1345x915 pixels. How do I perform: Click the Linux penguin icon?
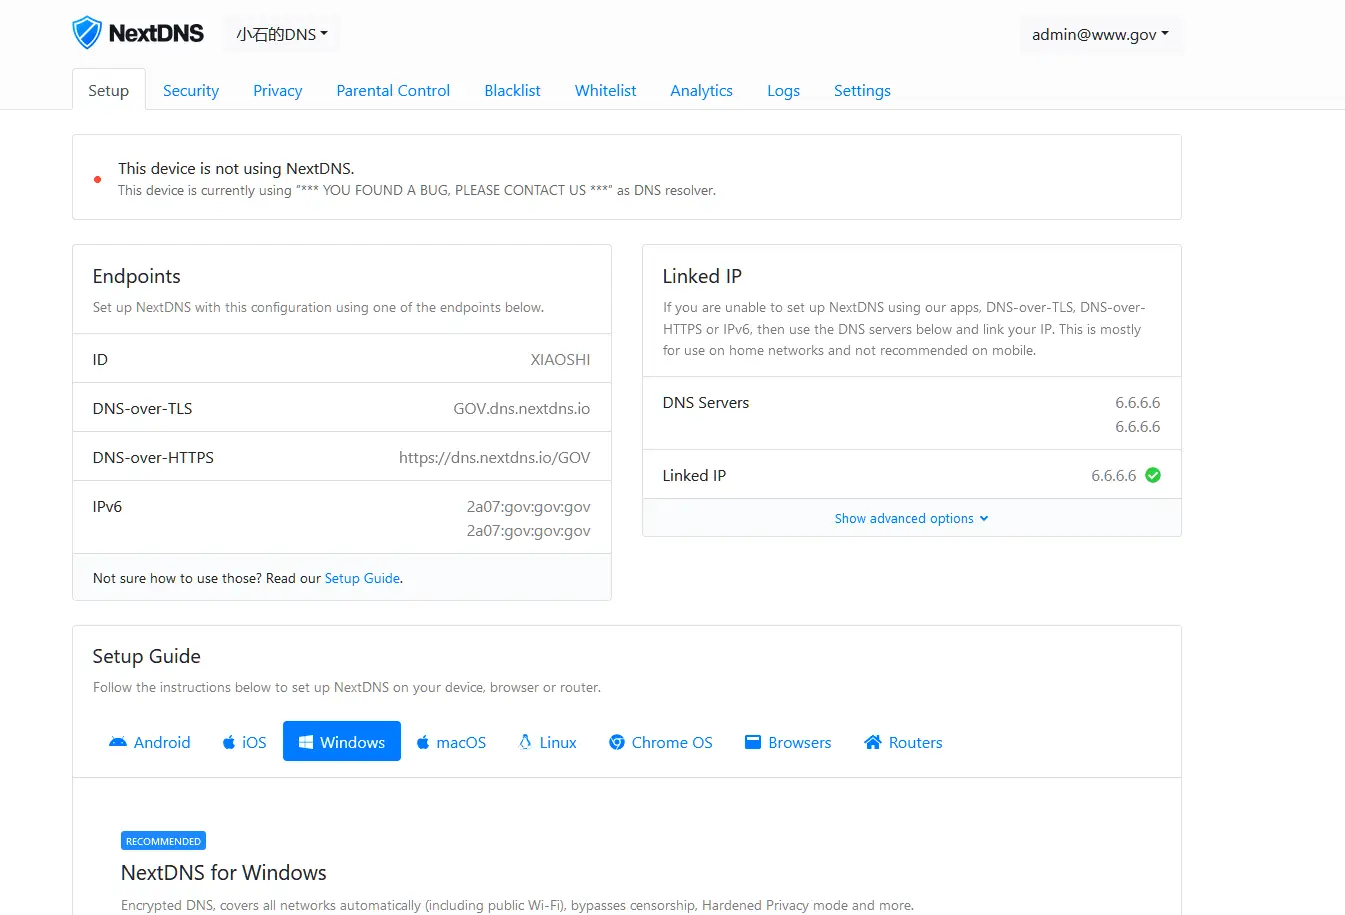coord(525,742)
